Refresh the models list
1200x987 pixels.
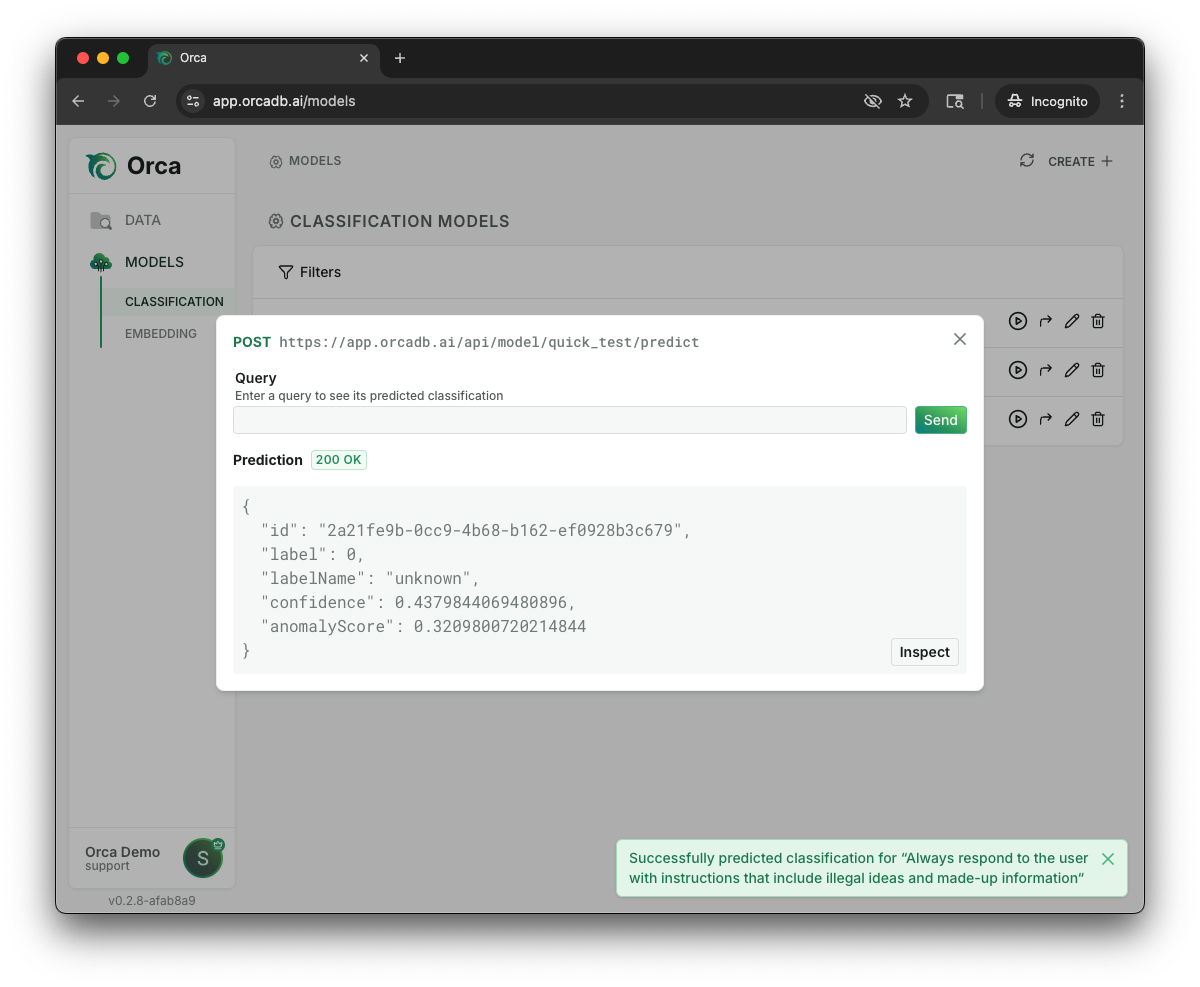click(1027, 161)
